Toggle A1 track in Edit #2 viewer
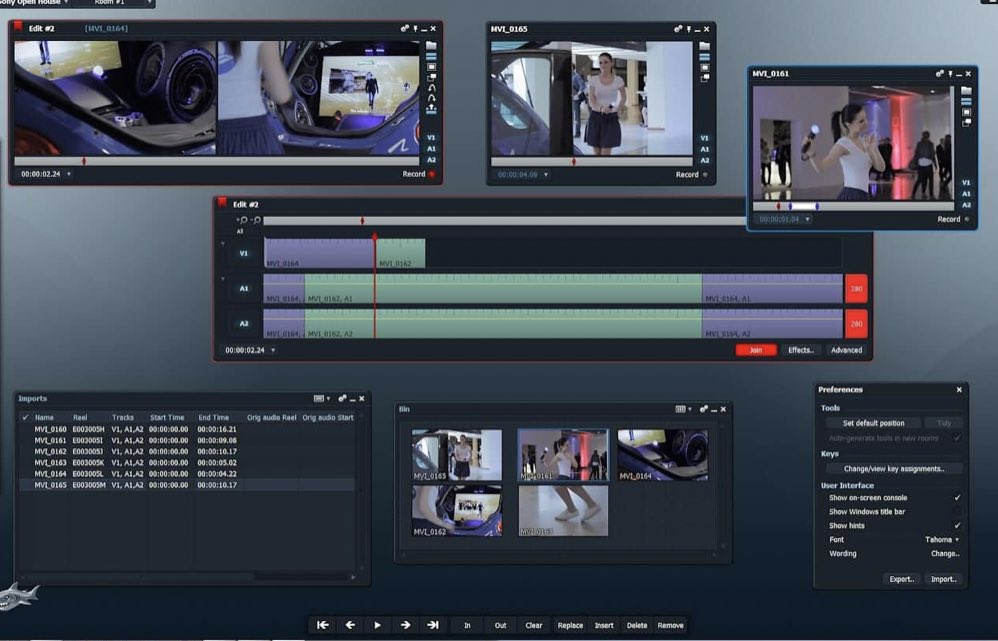The width and height of the screenshot is (998, 641). [x=431, y=149]
